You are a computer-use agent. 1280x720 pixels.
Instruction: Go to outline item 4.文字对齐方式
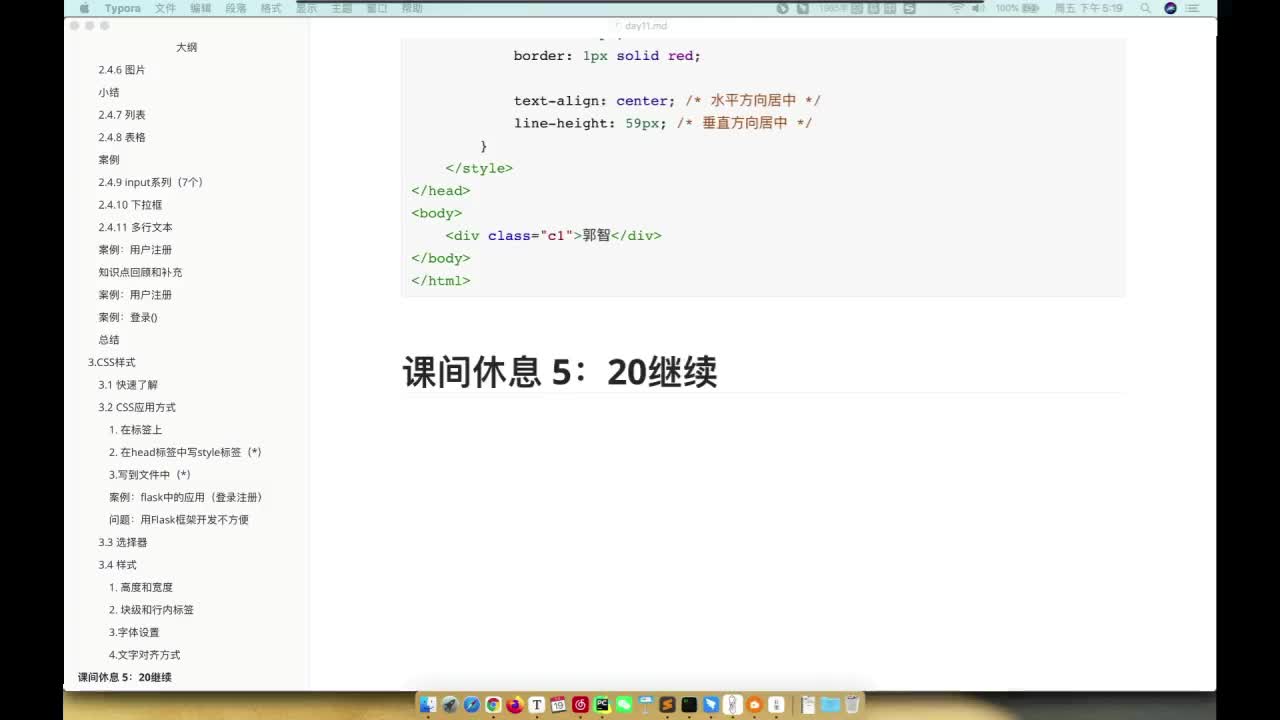tap(145, 655)
